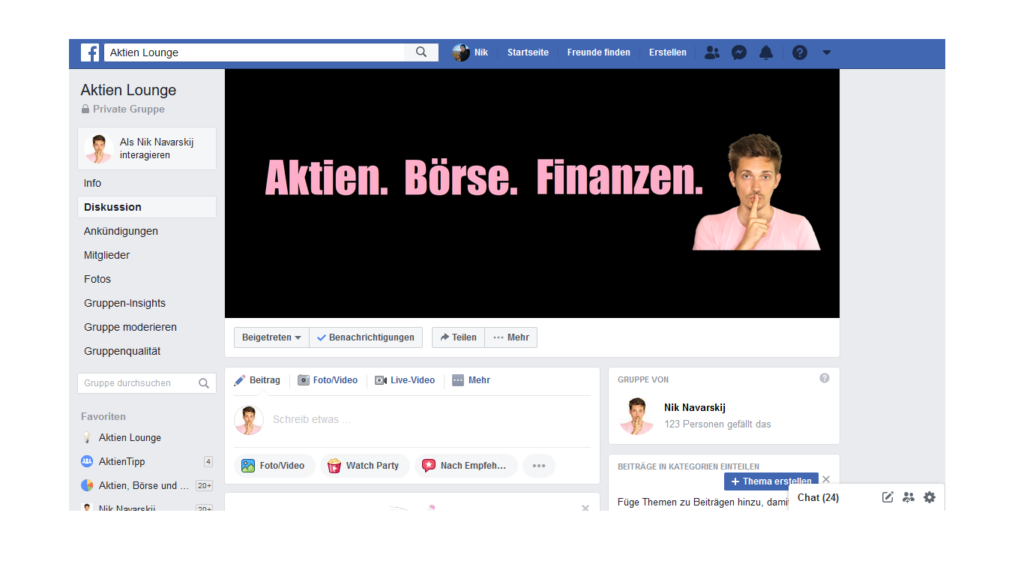Click the Aktien Lounge group title
The image size is (1024, 576).
(128, 90)
